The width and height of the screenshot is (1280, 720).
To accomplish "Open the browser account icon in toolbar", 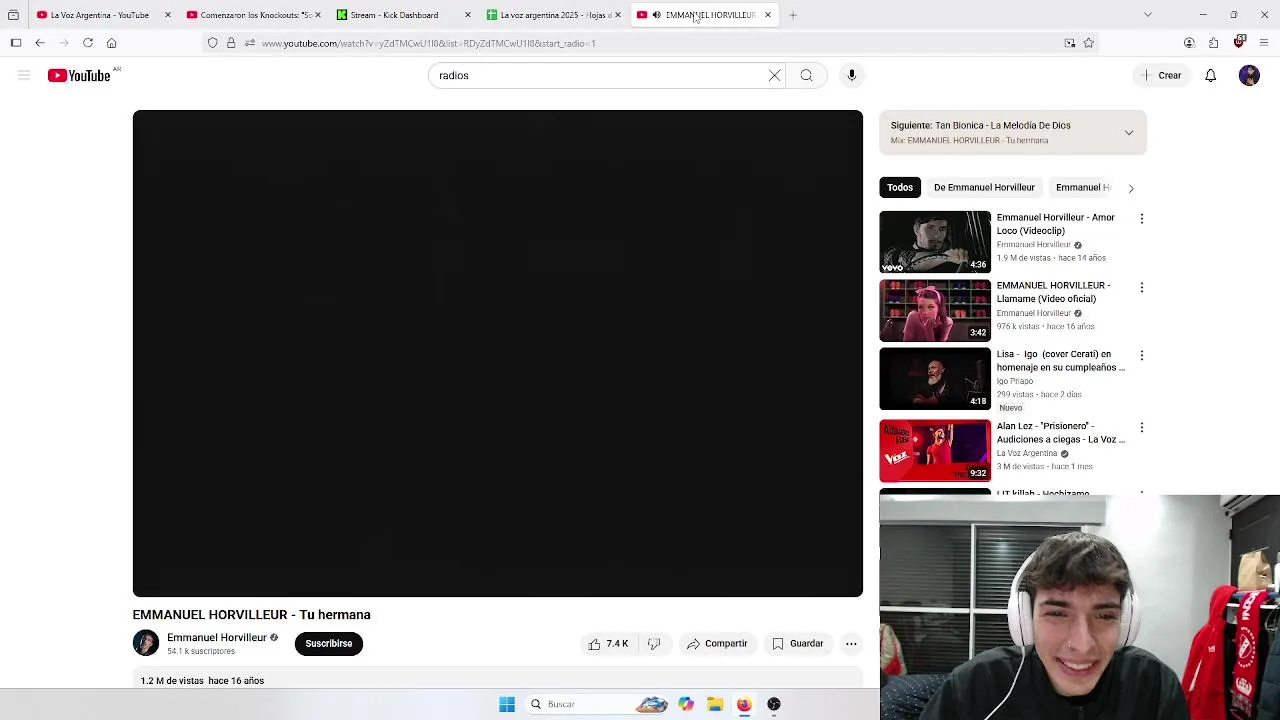I will [1189, 43].
